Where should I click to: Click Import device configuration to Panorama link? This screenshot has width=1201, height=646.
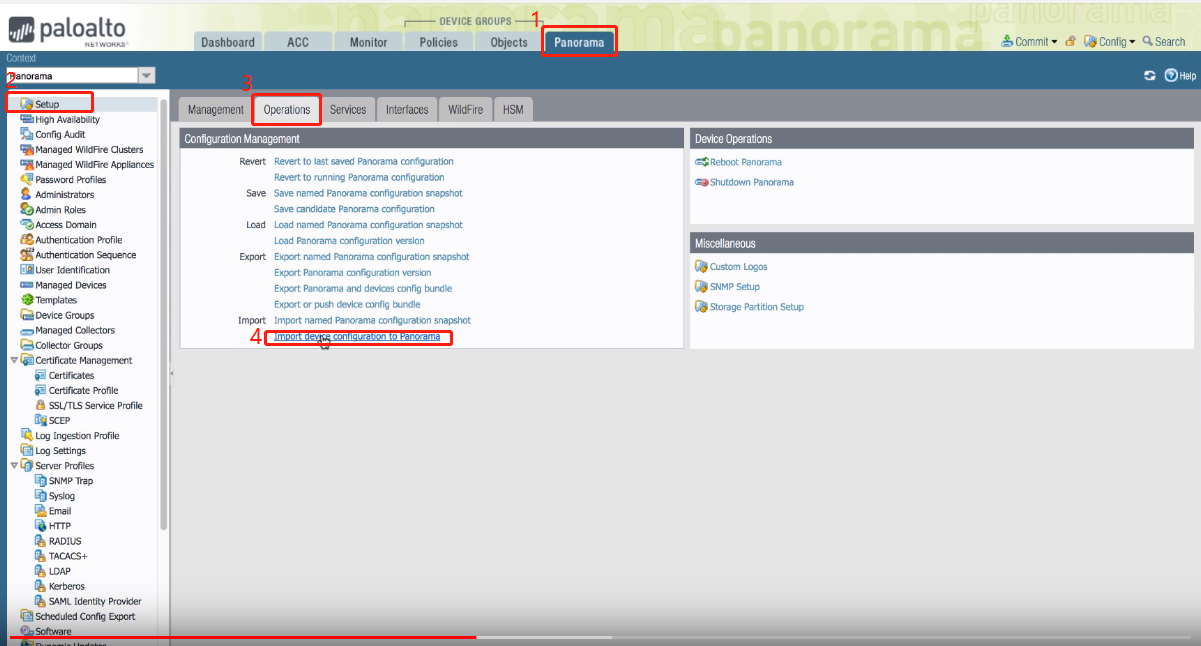coord(356,337)
